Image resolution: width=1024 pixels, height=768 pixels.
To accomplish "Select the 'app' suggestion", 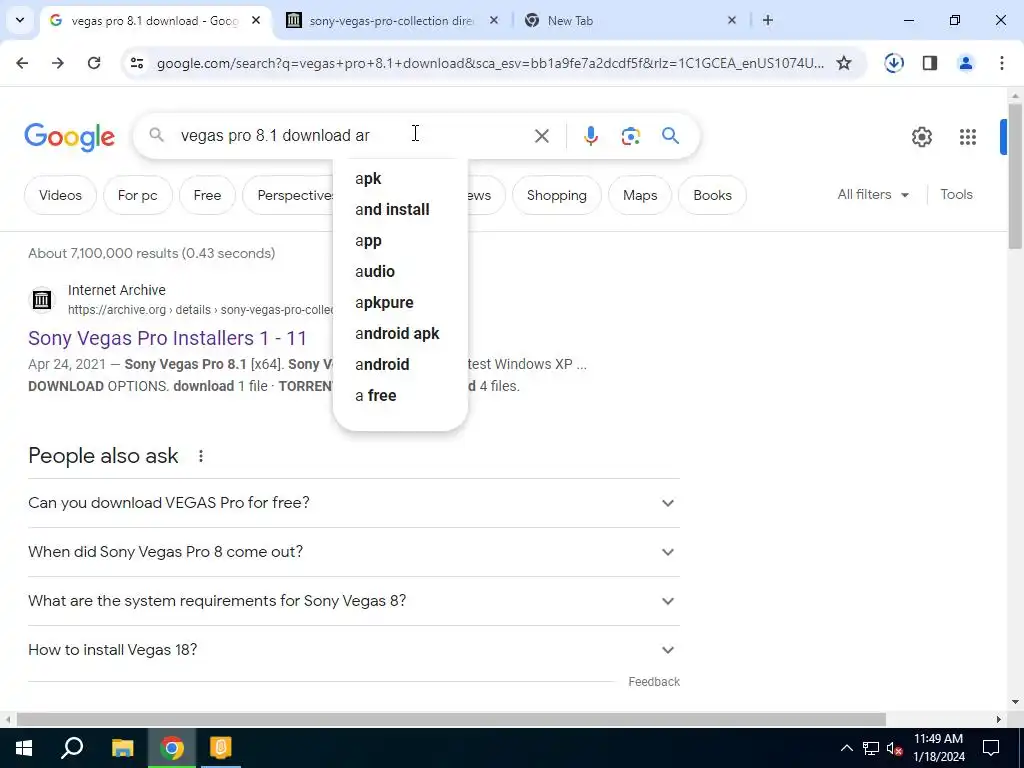I will click(400, 240).
